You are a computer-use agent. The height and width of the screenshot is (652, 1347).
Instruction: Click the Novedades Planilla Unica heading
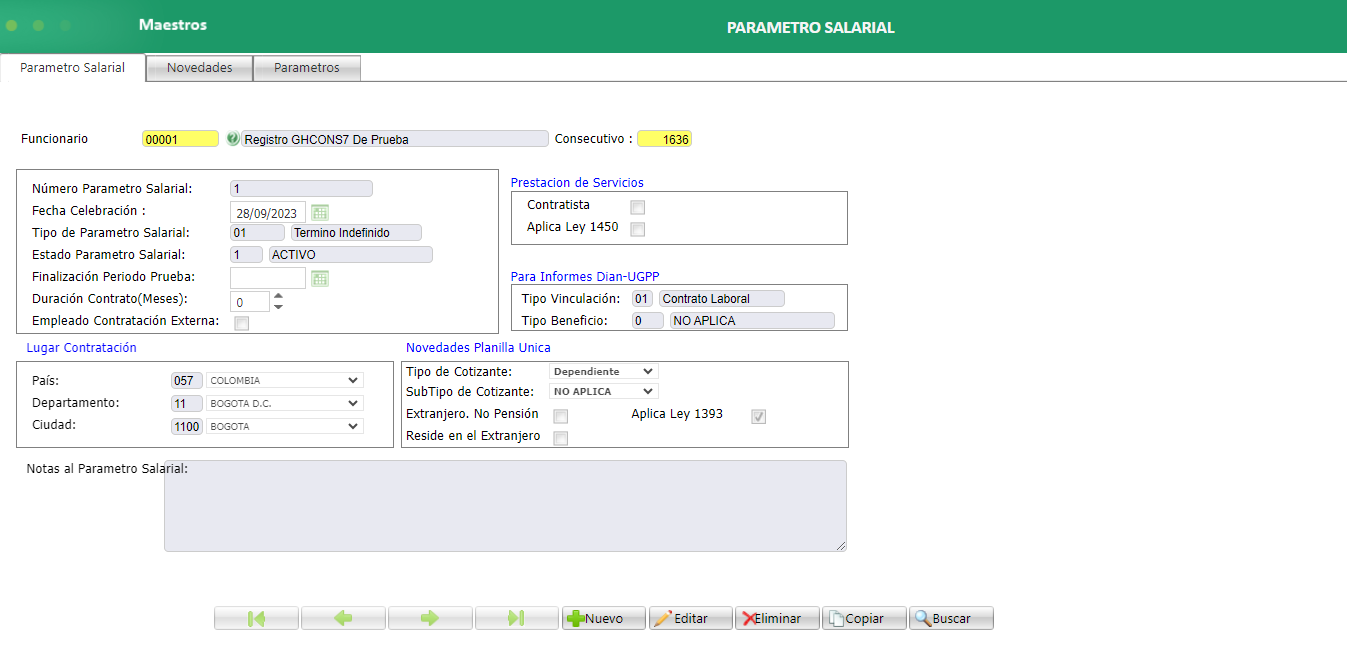478,348
